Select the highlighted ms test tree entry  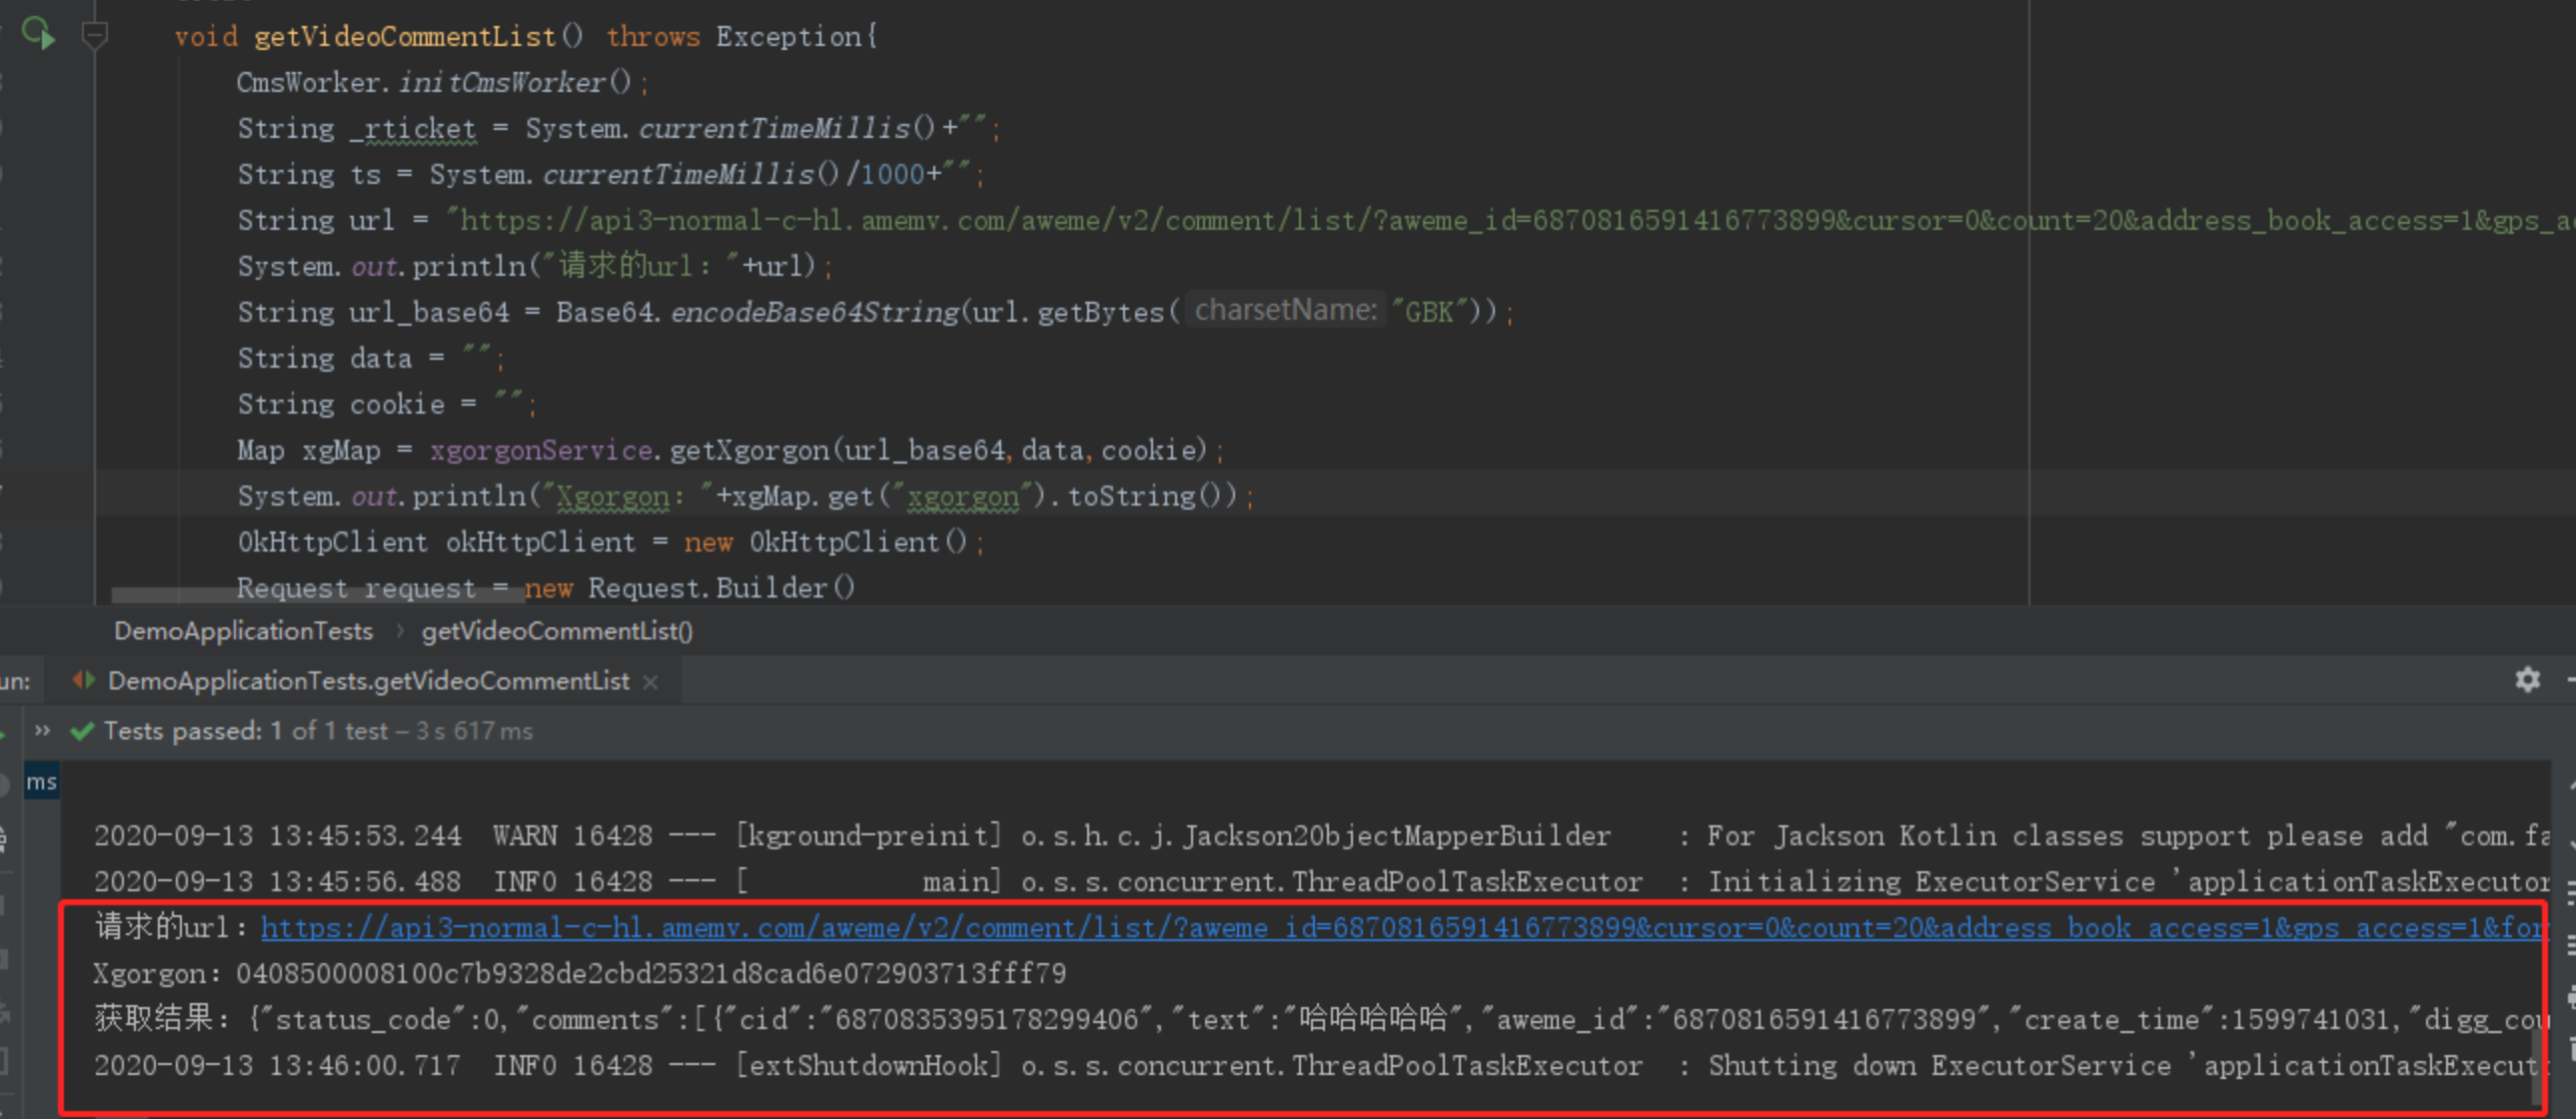point(41,782)
